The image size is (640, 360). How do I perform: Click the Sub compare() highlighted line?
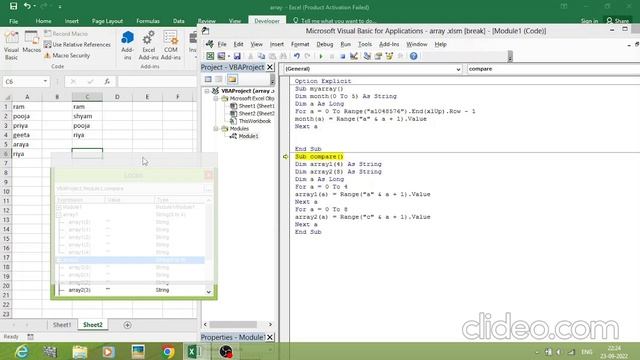[x=319, y=157]
